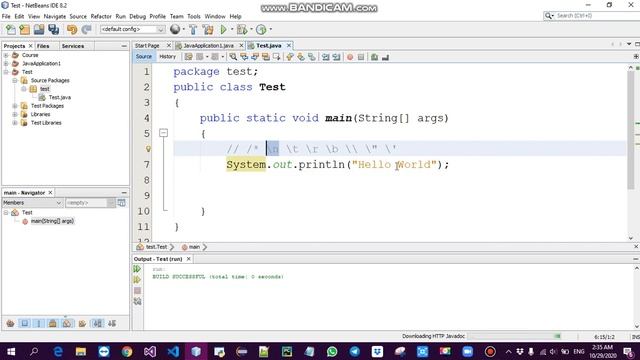Click the Output settings icon below Stop
This screenshot has height=360, width=640.
(137, 302)
